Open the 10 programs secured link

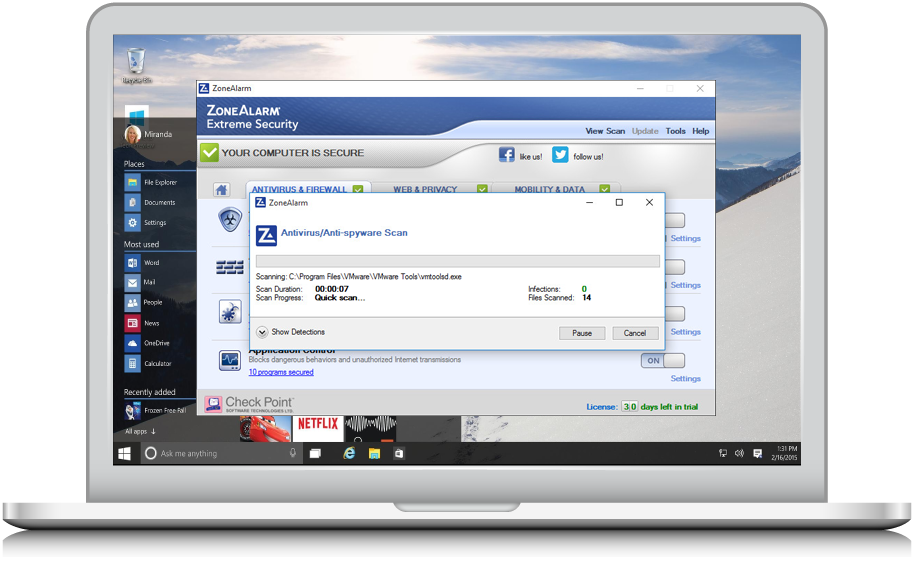click(281, 372)
